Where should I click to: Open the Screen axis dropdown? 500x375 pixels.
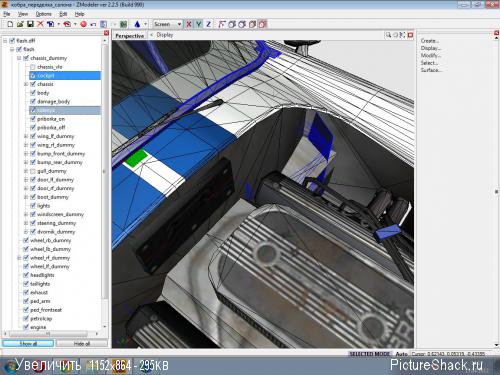coord(167,24)
